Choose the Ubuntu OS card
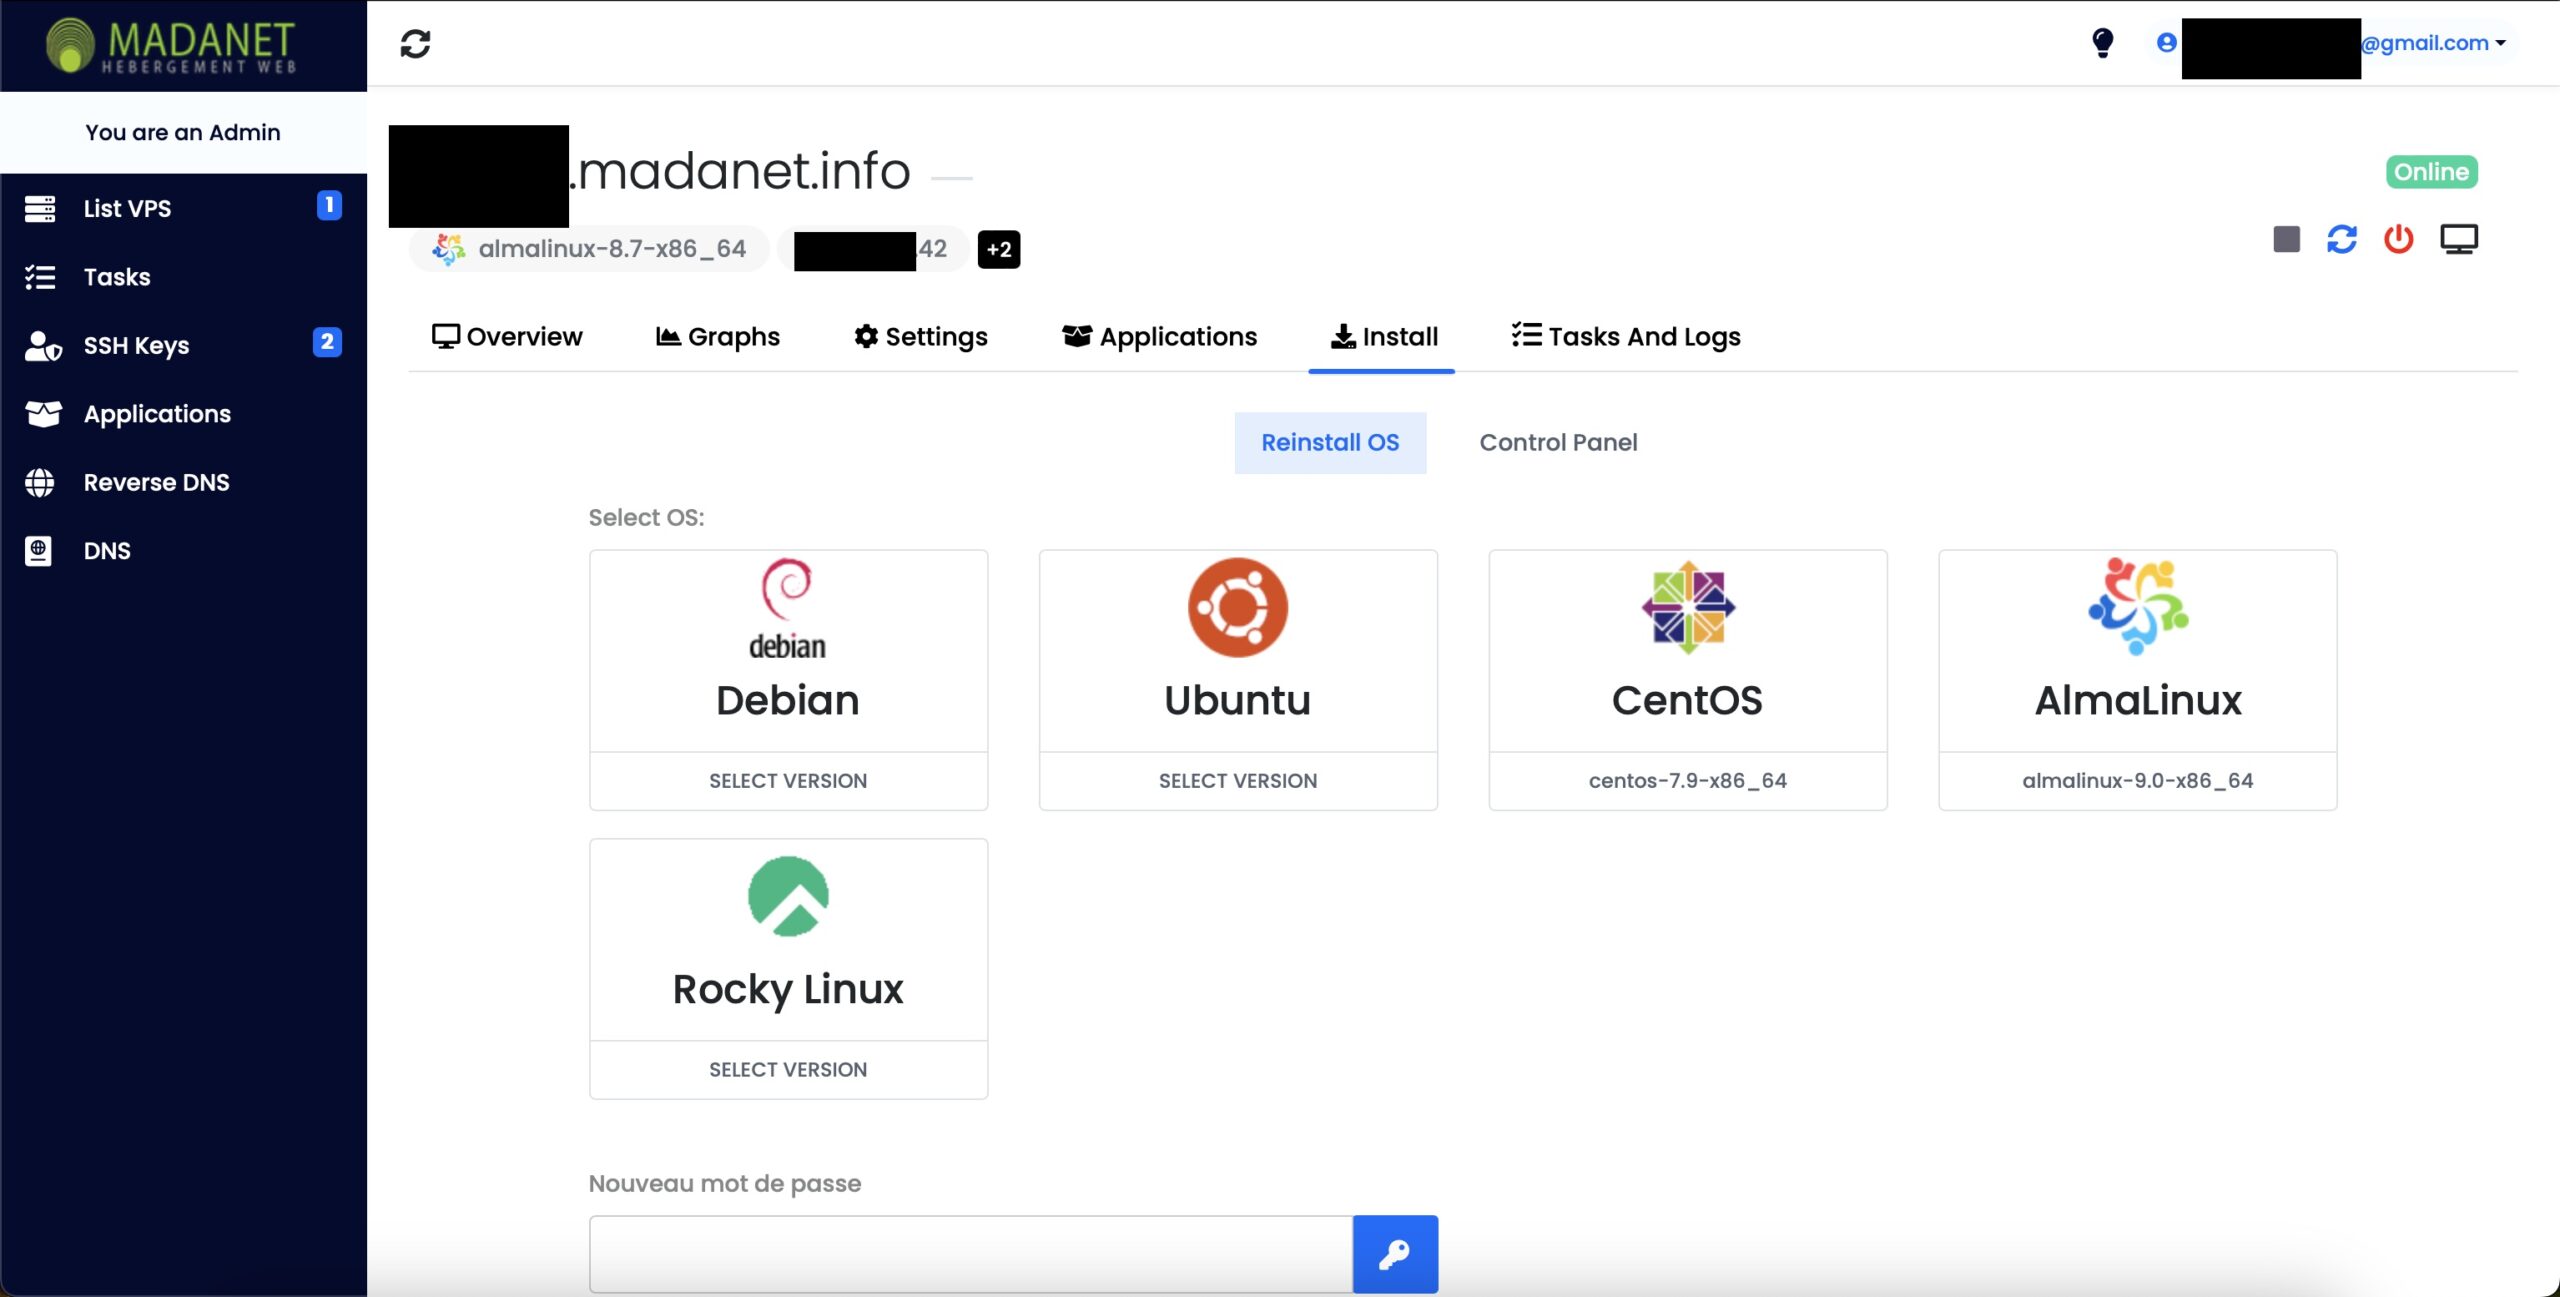This screenshot has height=1297, width=2560. click(x=1238, y=651)
